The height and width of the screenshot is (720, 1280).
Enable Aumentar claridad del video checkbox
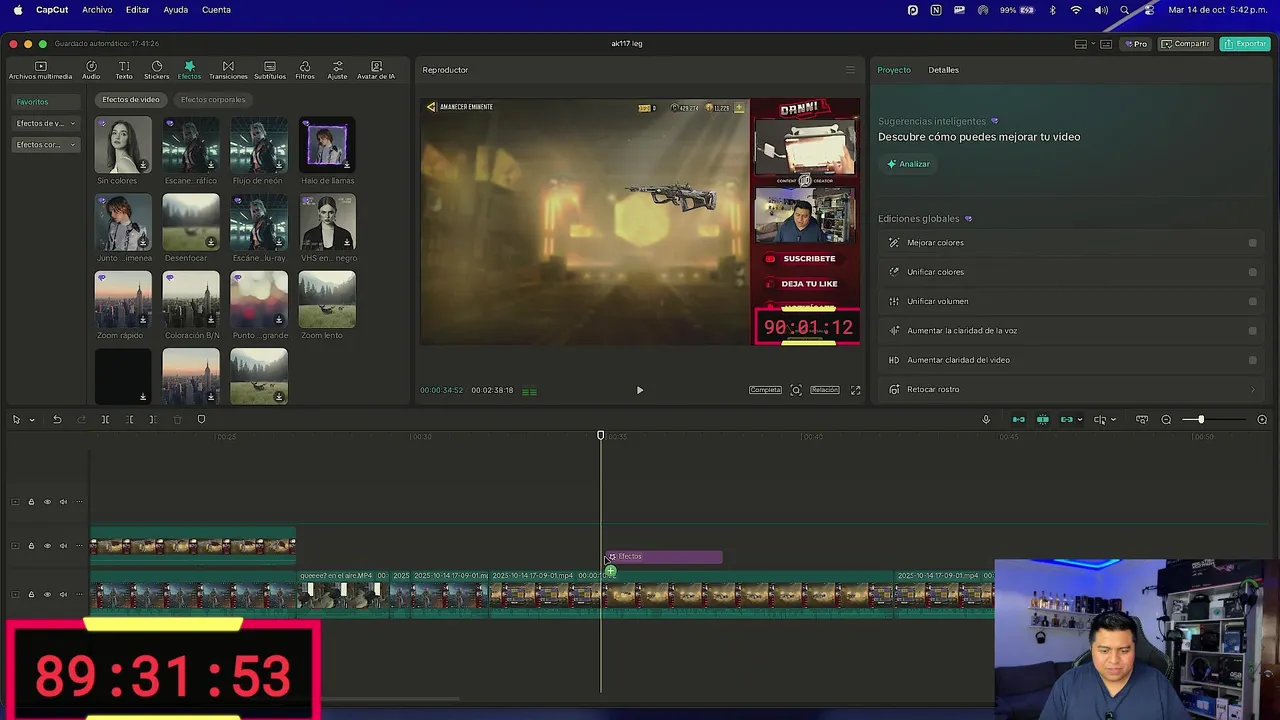[x=1252, y=360]
